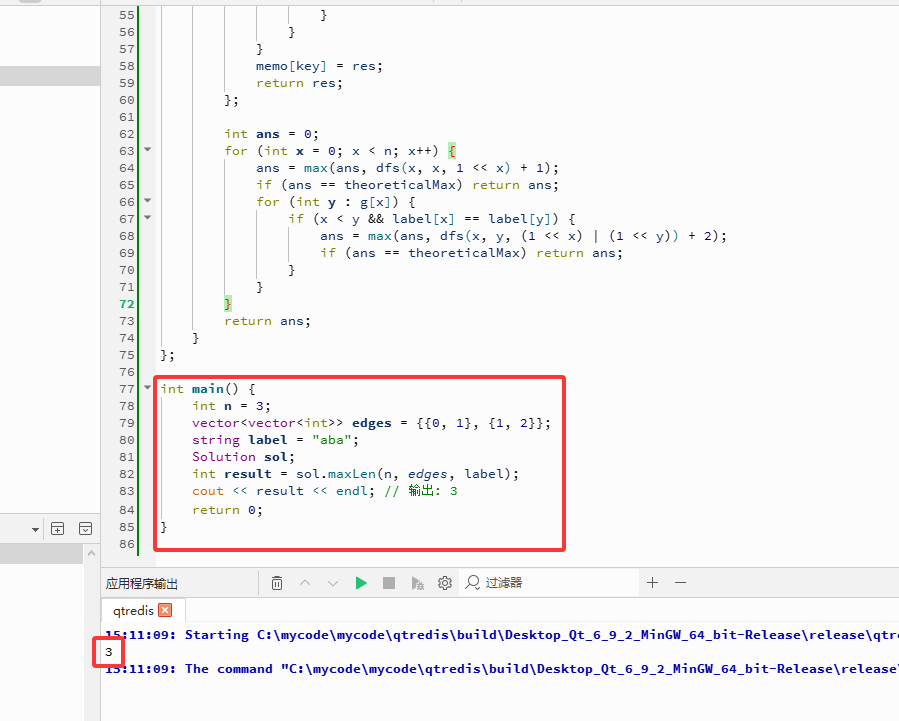Click 'cout' on line 83
Image resolution: width=899 pixels, height=721 pixels.
[208, 491]
